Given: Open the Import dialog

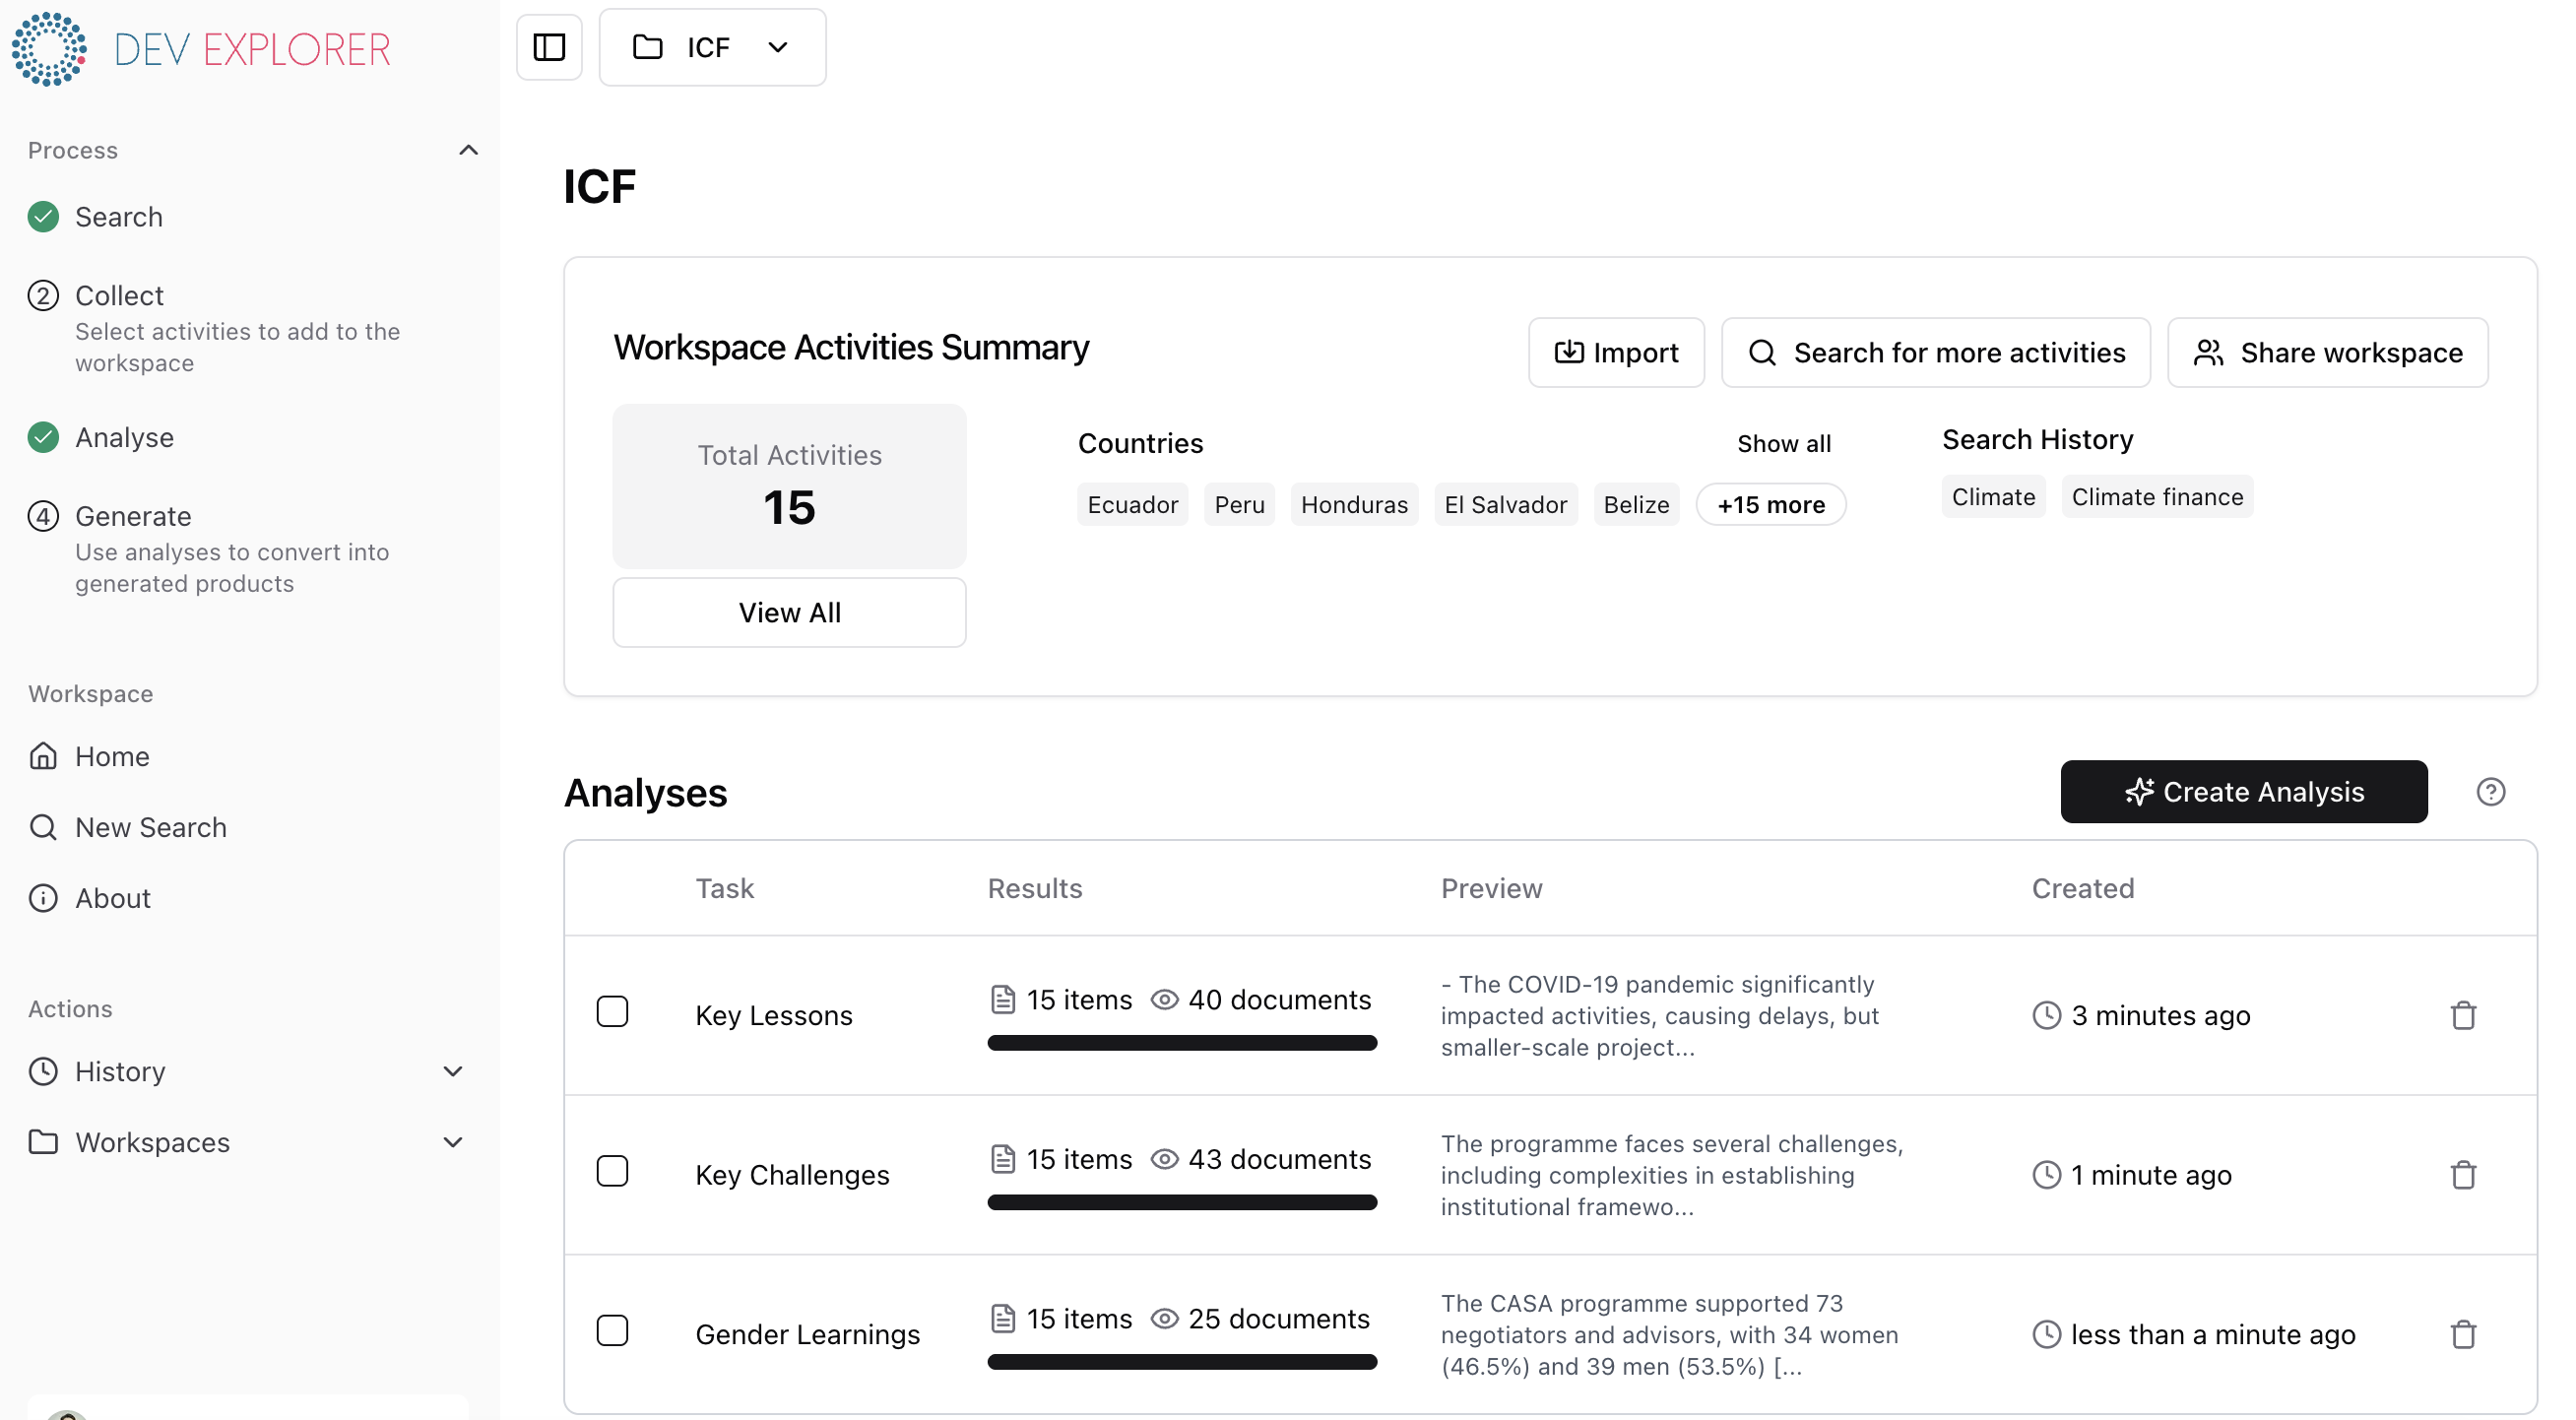Looking at the screenshot, I should (1615, 352).
